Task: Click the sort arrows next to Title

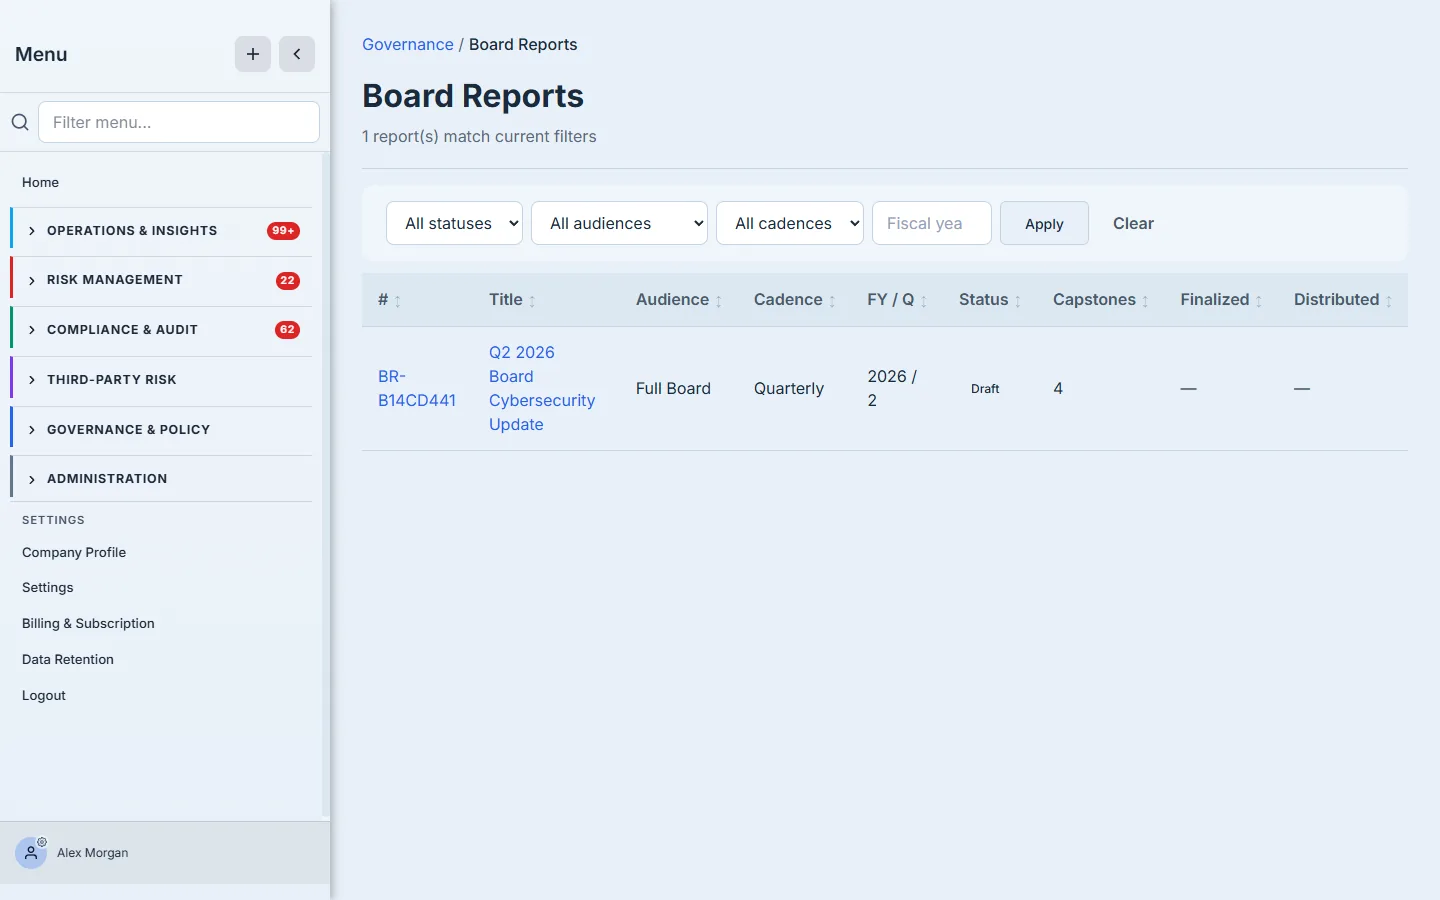Action: [532, 301]
